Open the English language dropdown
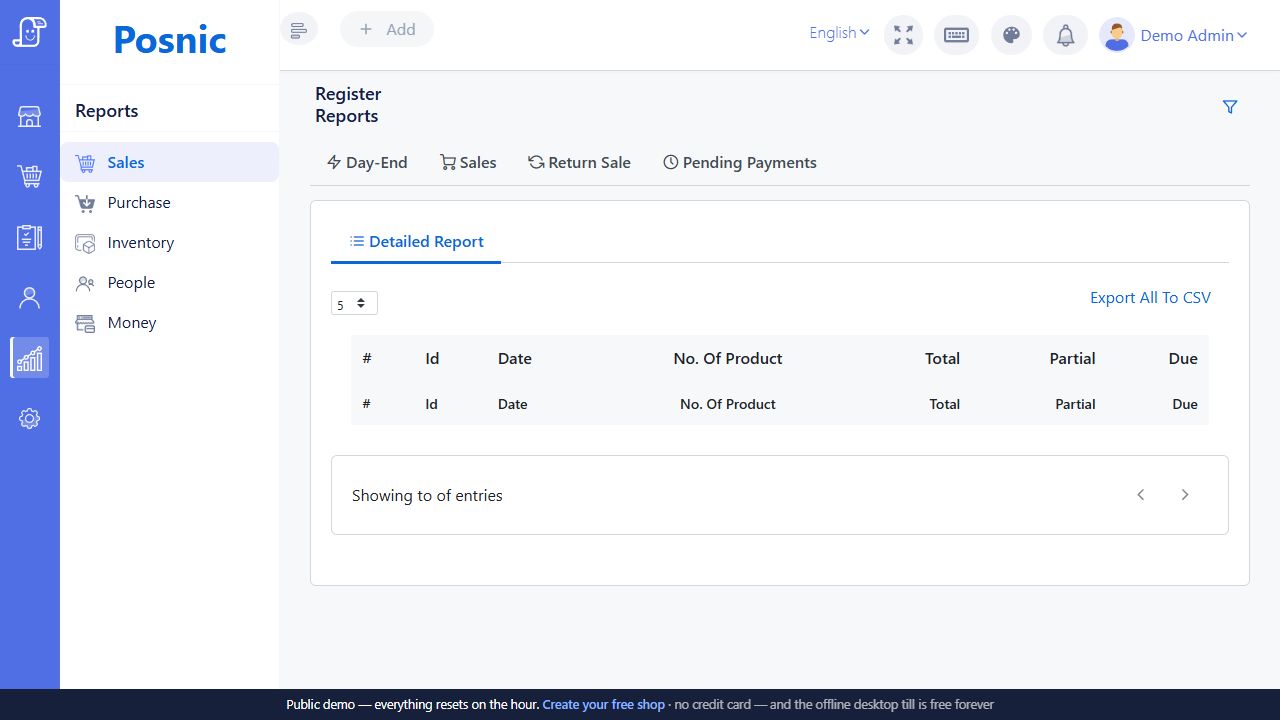This screenshot has height=720, width=1280. point(839,33)
